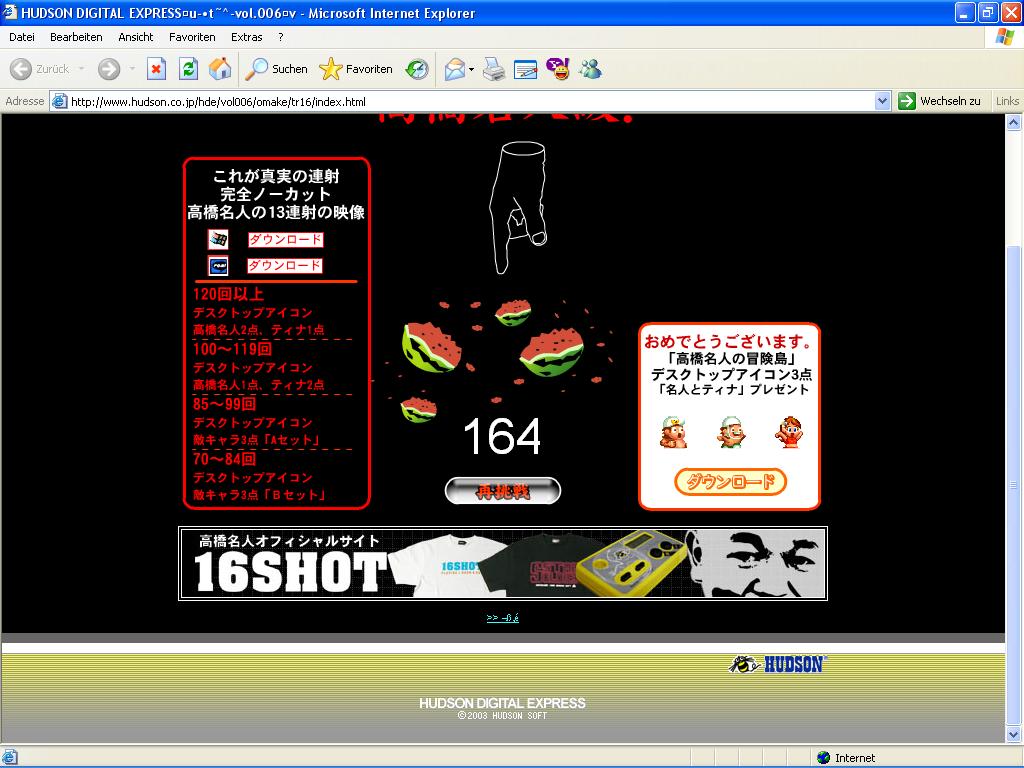1024x768 pixels.
Task: Open the Yahoo messenger smiley icon
Action: tap(558, 69)
